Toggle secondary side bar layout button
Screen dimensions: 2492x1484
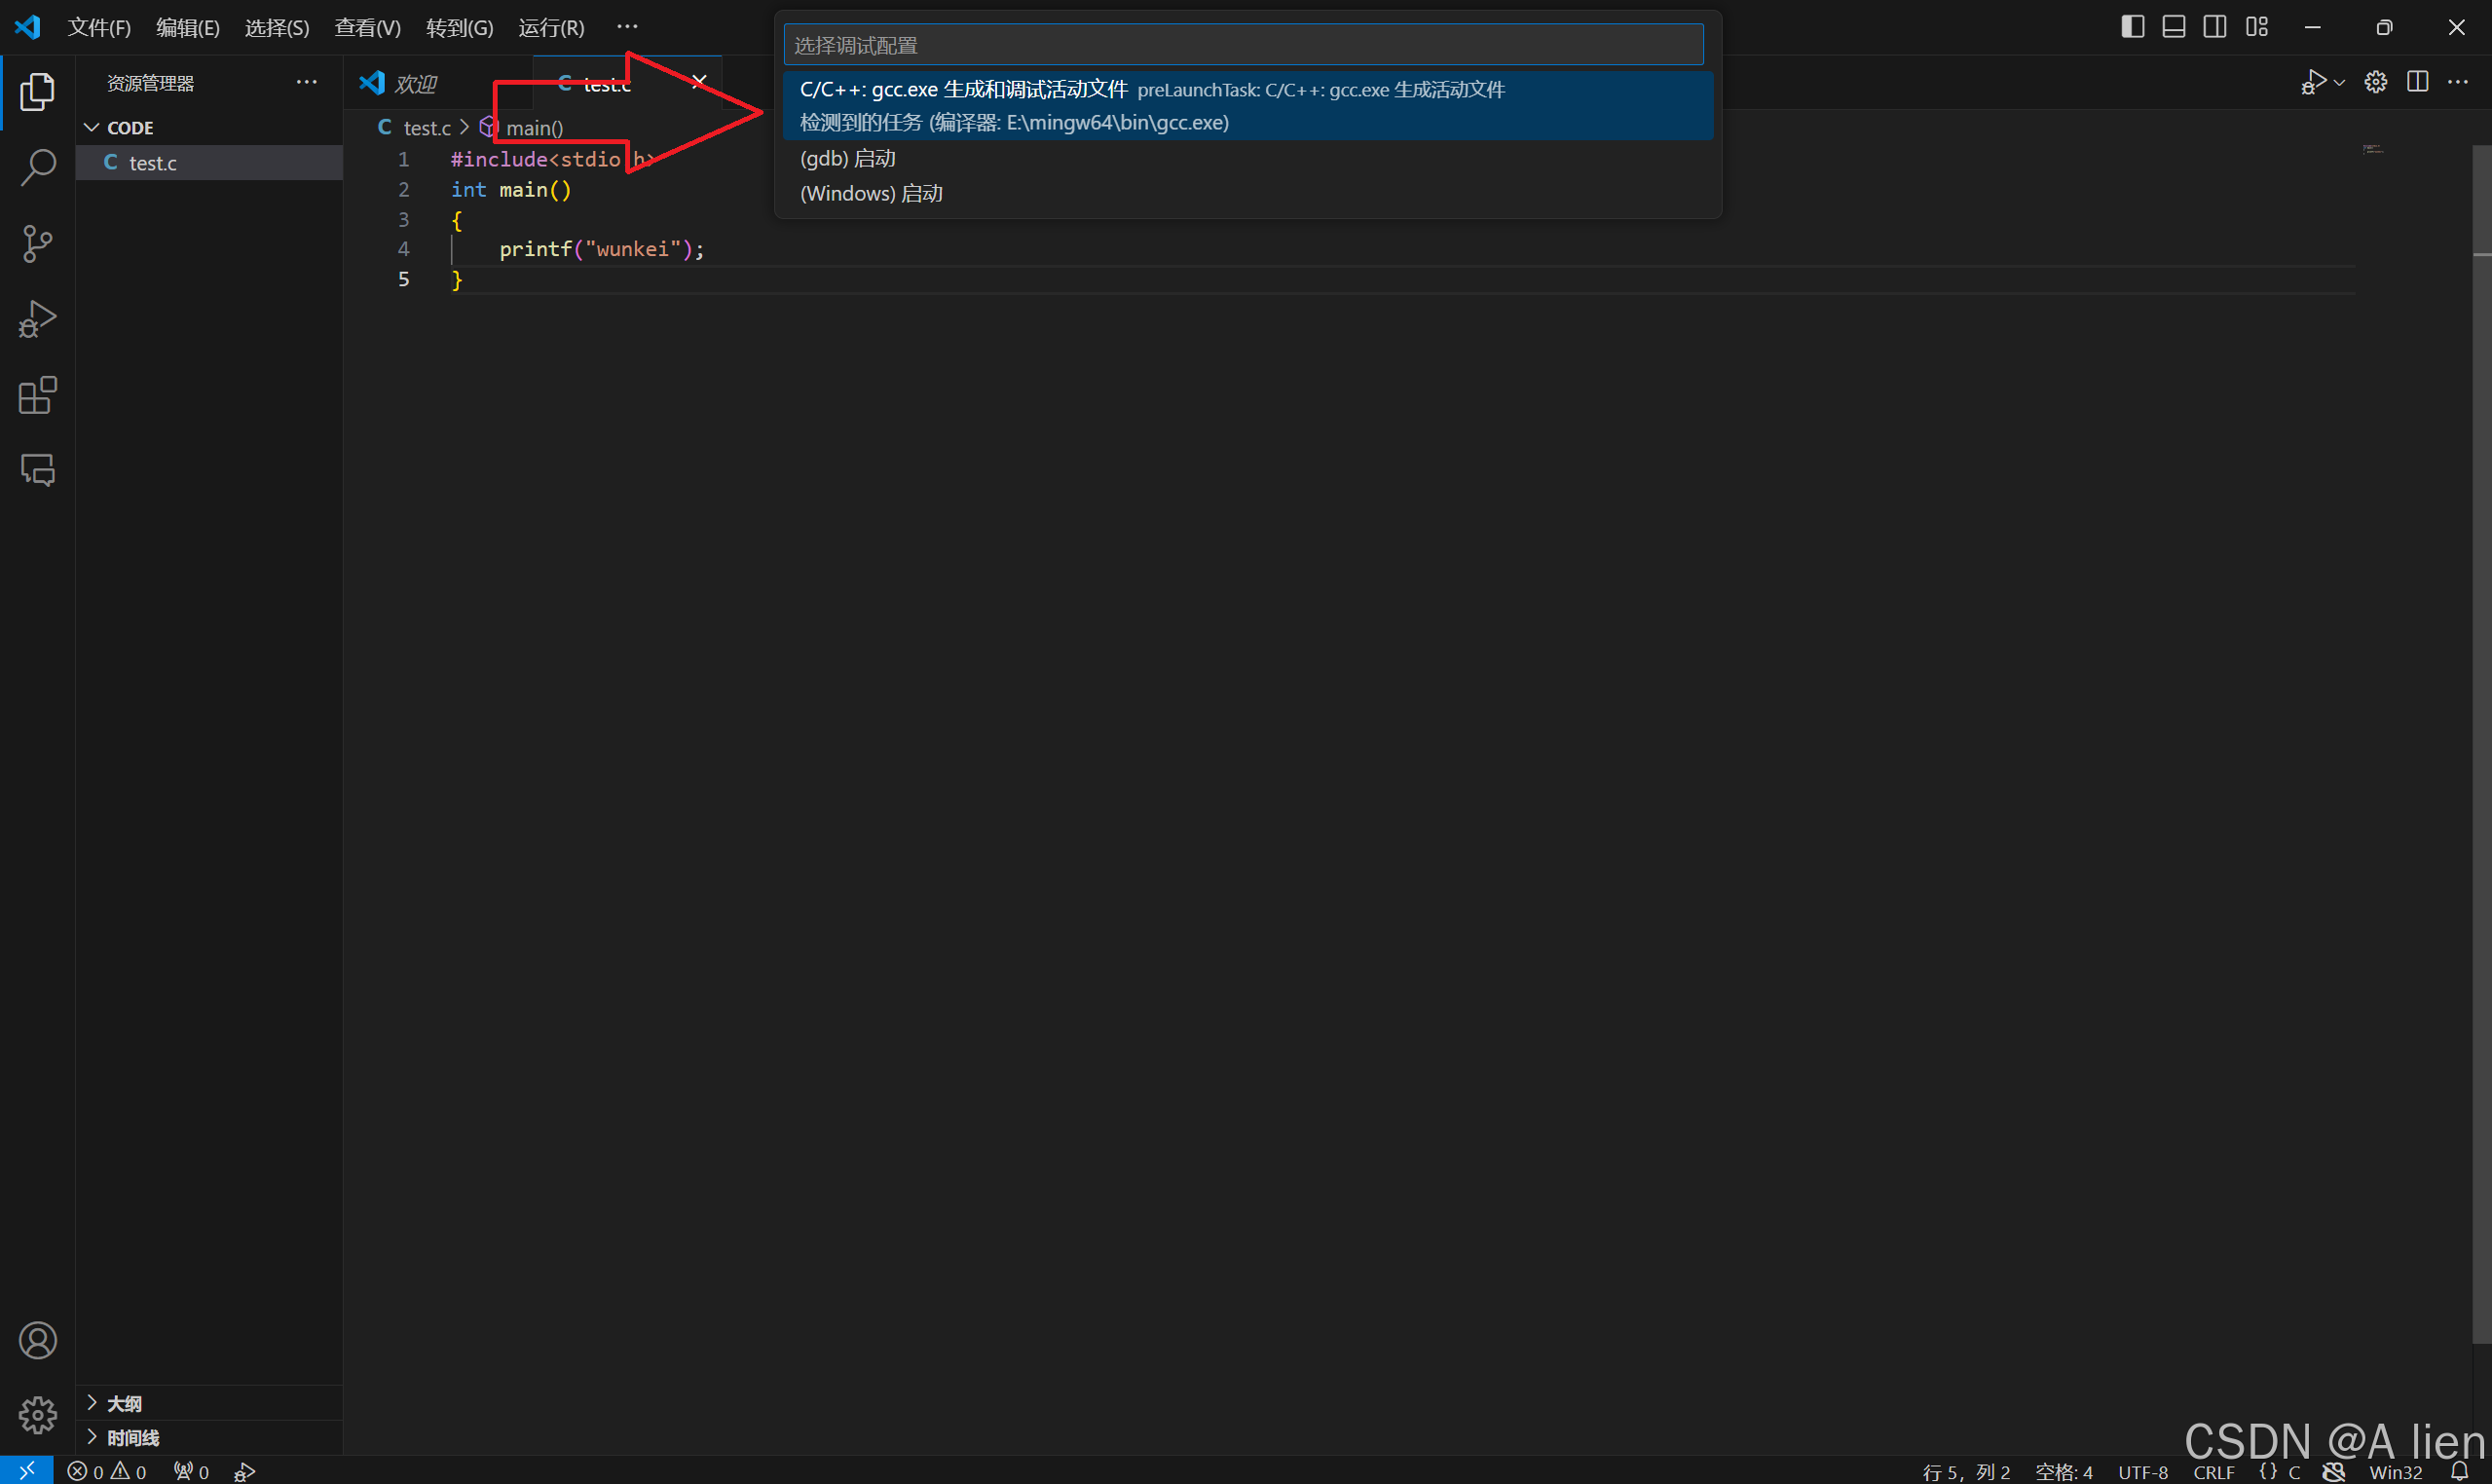click(x=2214, y=27)
